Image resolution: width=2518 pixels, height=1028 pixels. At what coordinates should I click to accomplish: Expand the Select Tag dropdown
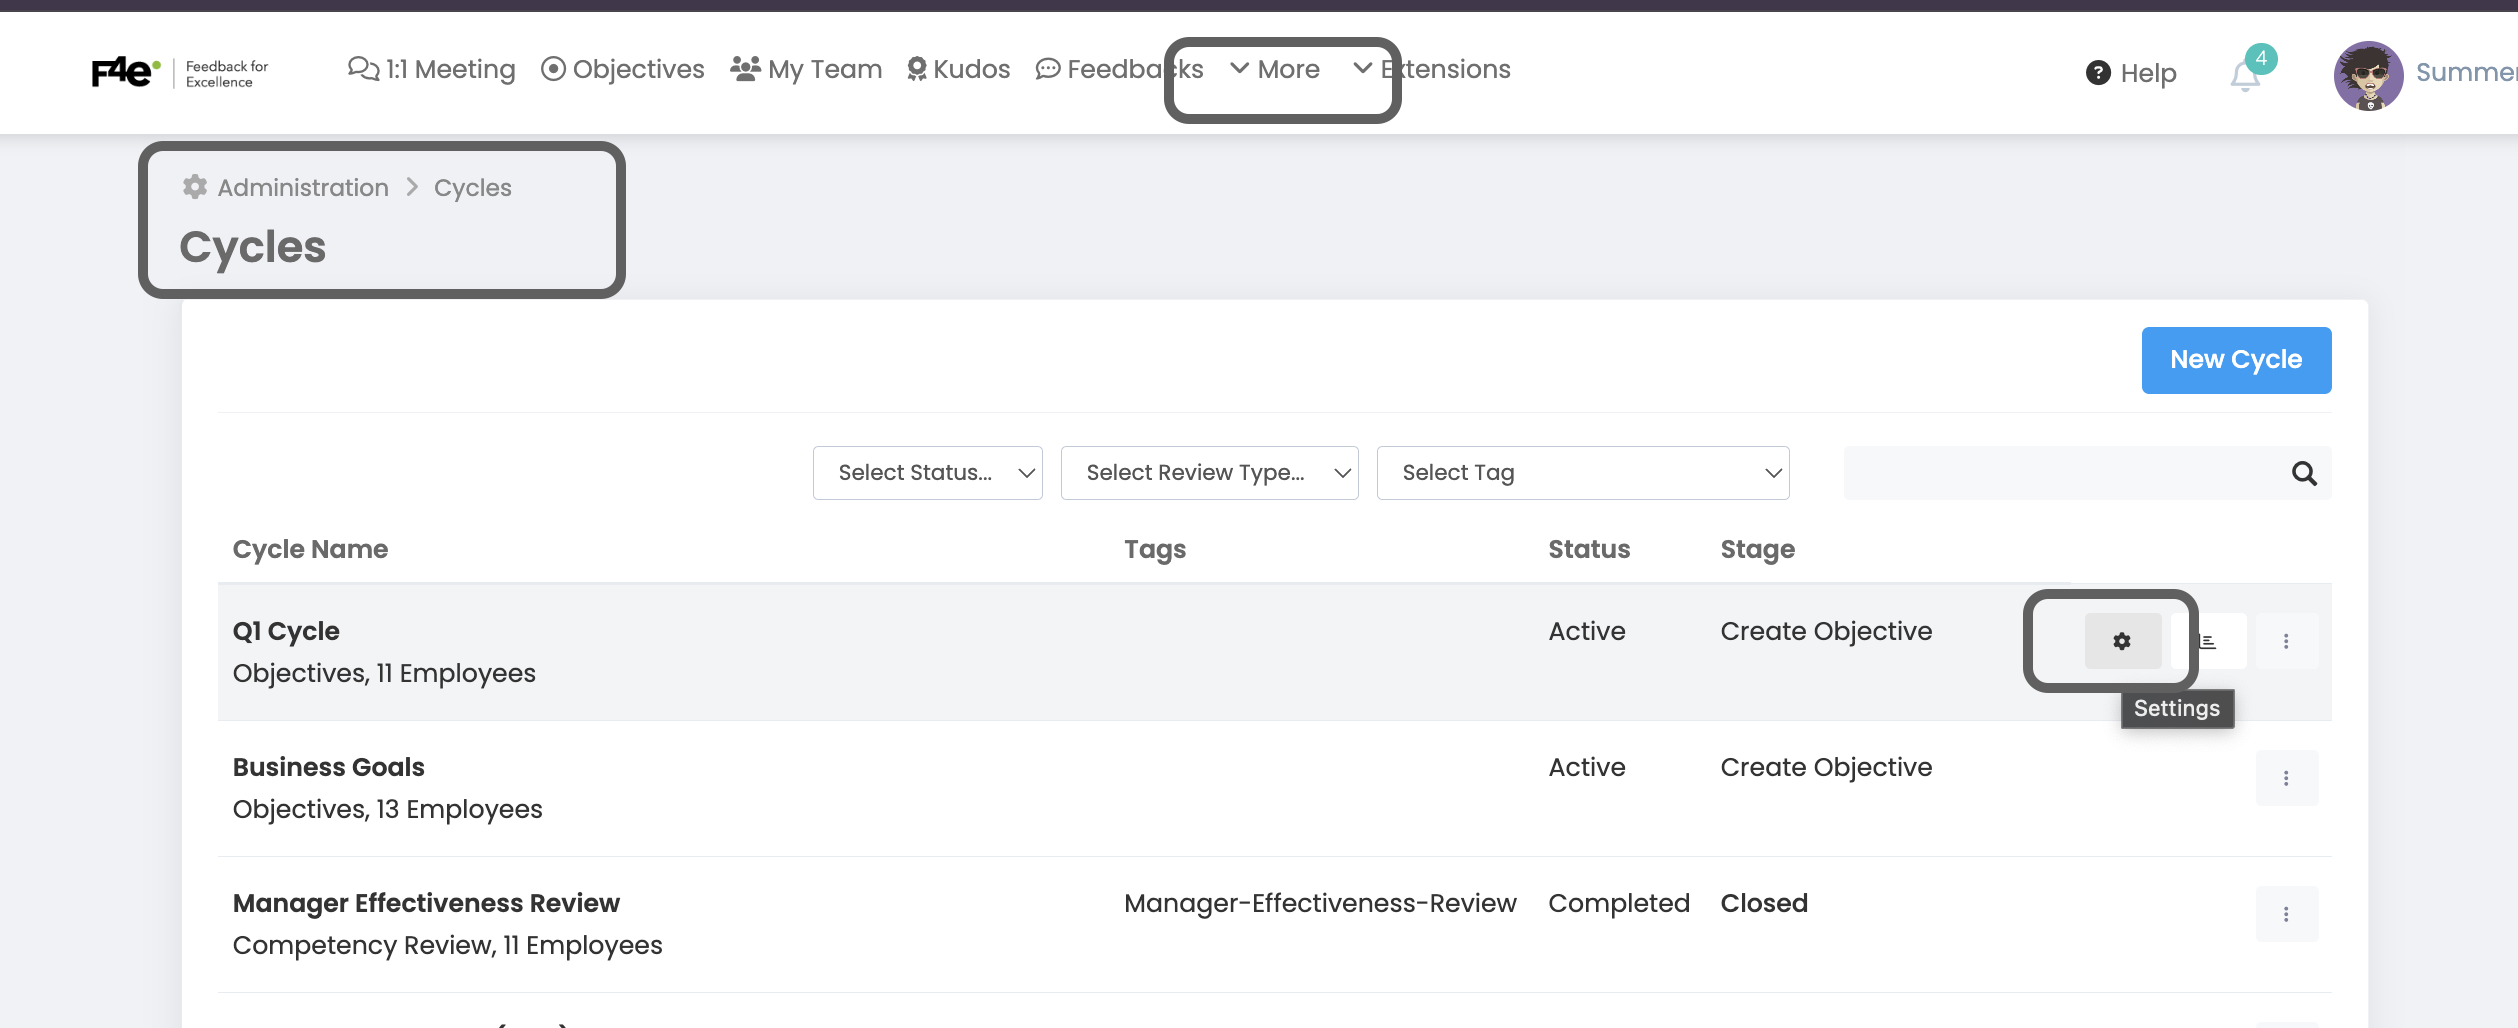1582,473
